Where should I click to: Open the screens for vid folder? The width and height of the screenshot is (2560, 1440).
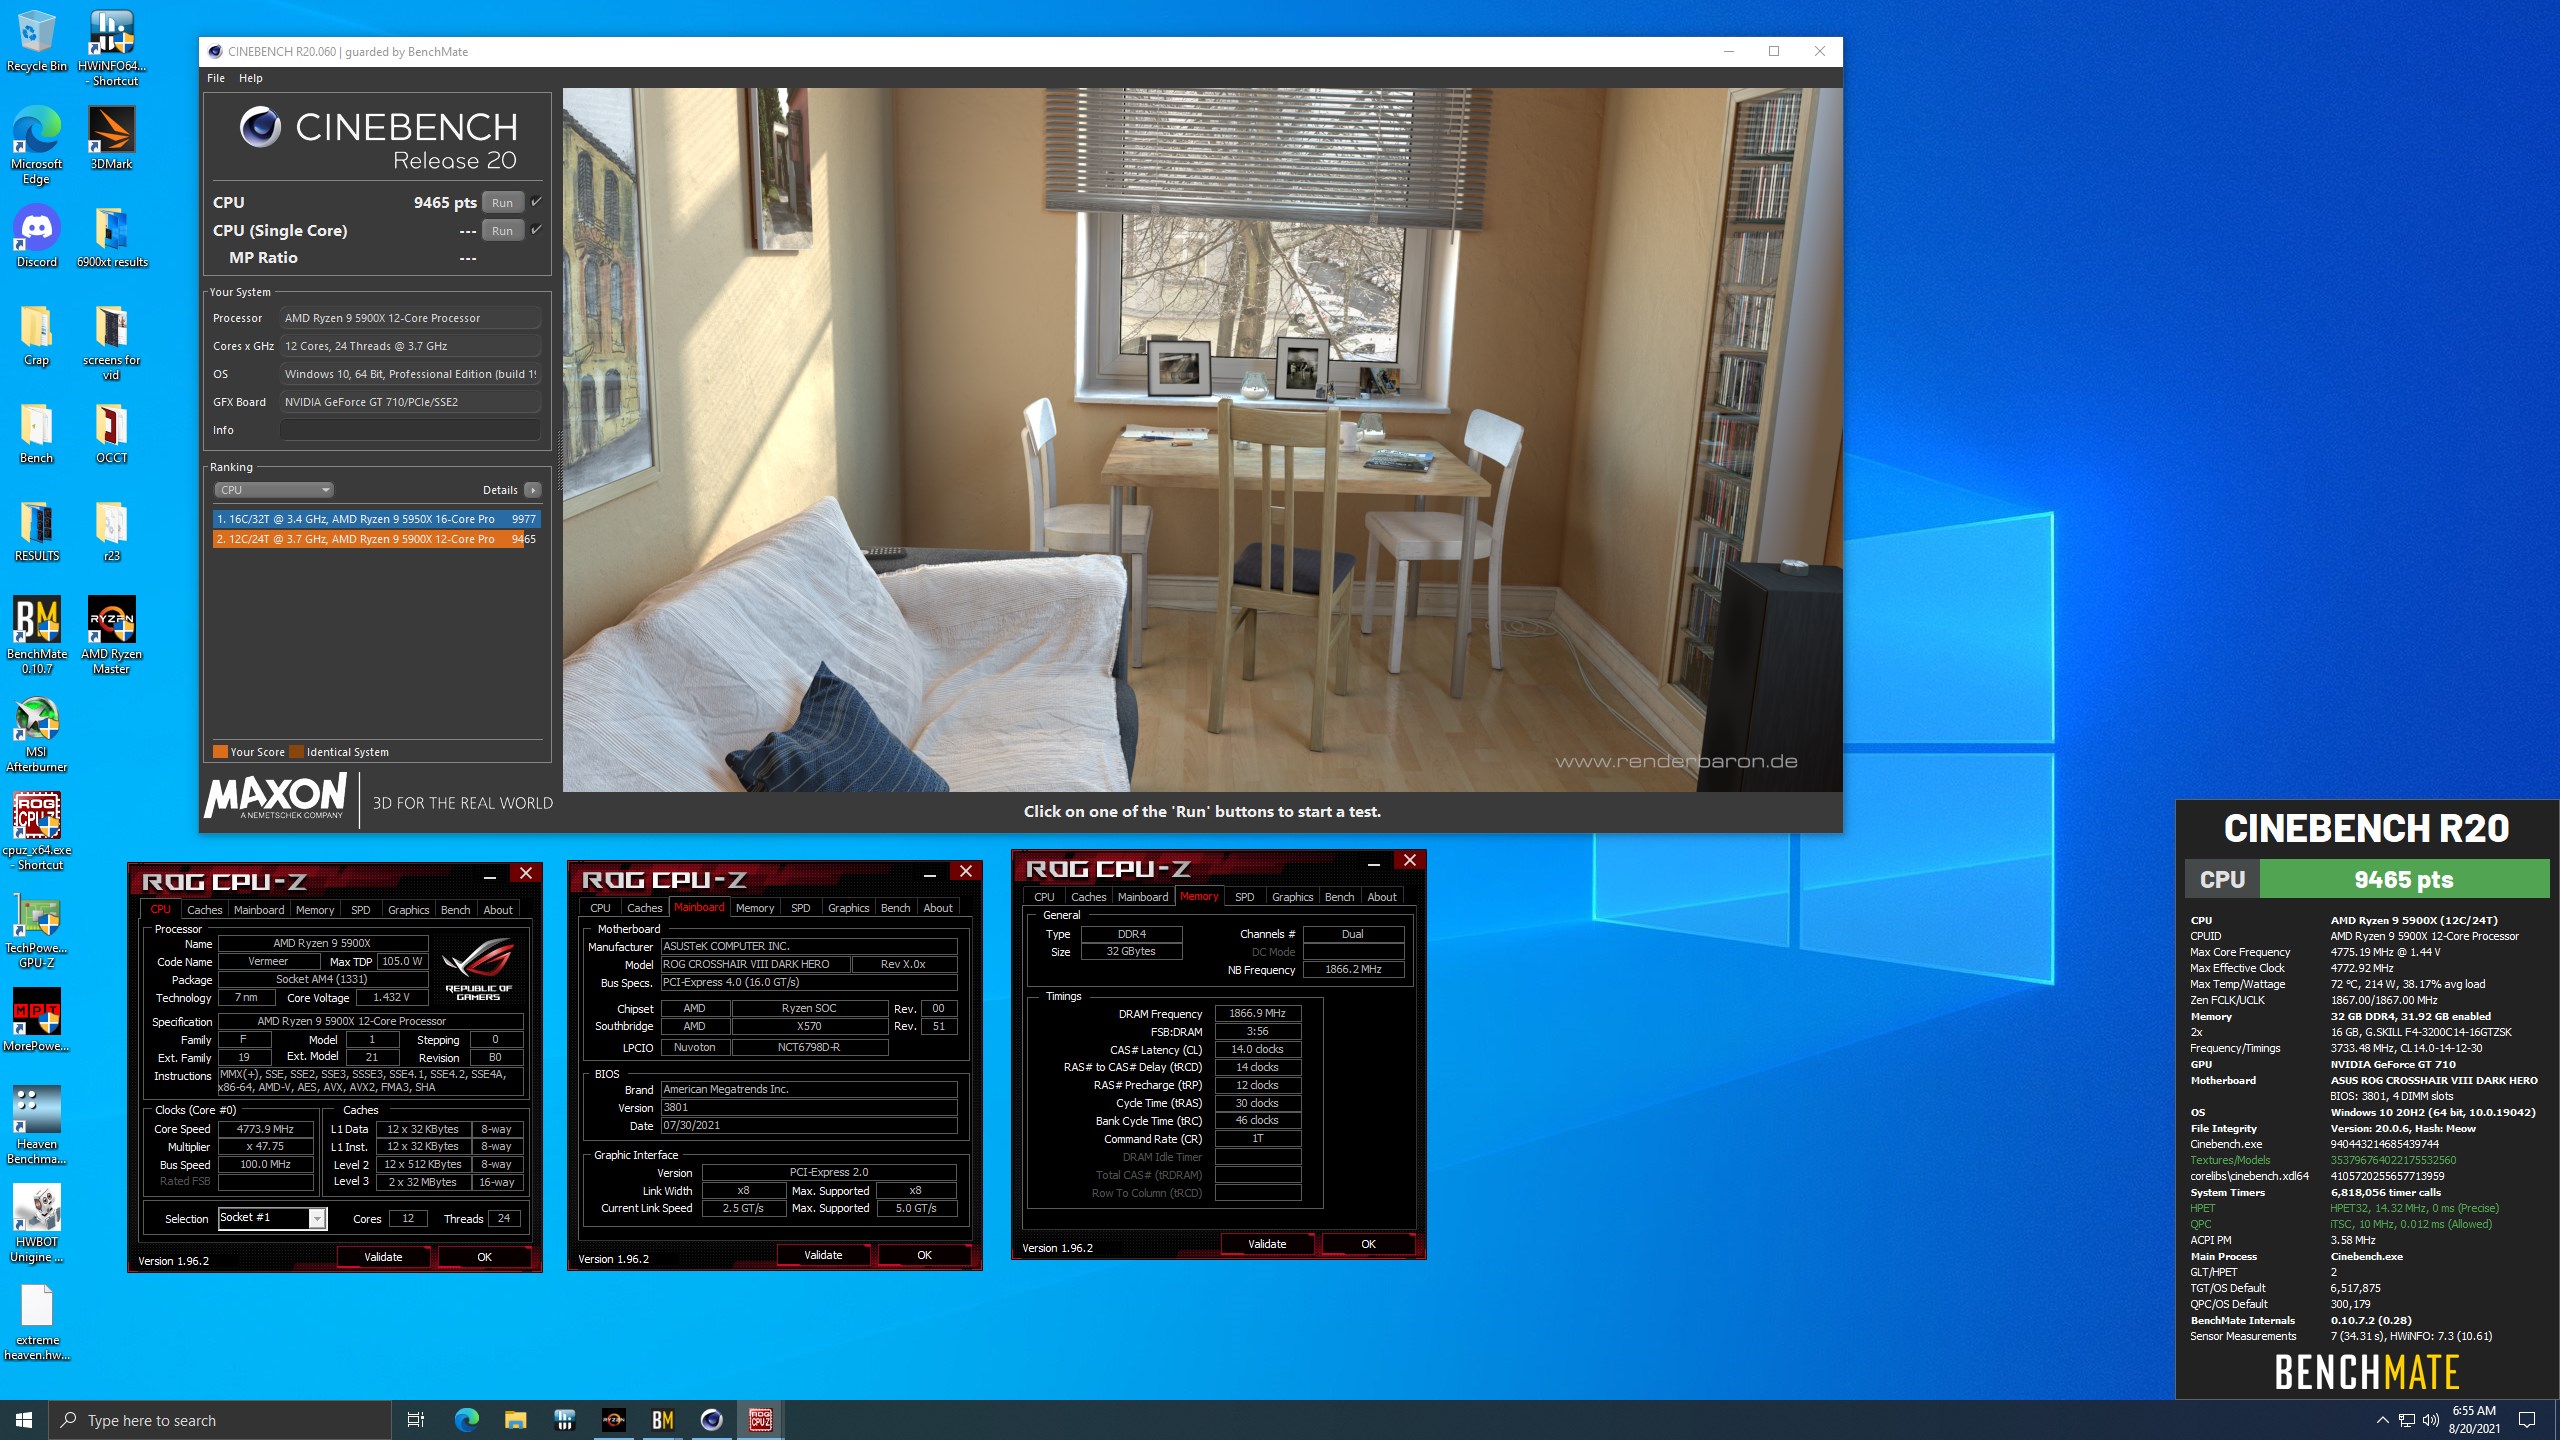tap(111, 341)
